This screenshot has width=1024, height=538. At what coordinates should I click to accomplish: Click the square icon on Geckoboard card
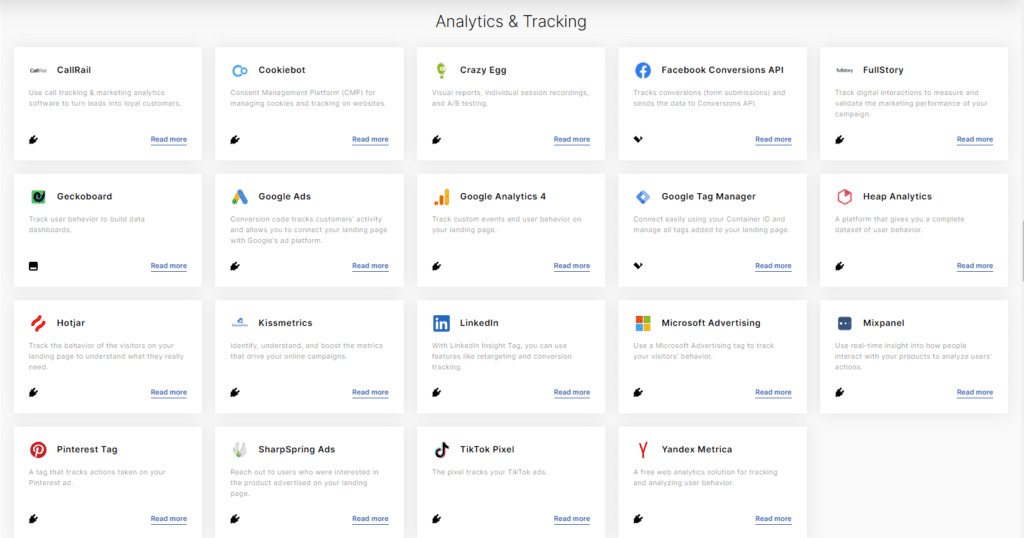point(33,266)
